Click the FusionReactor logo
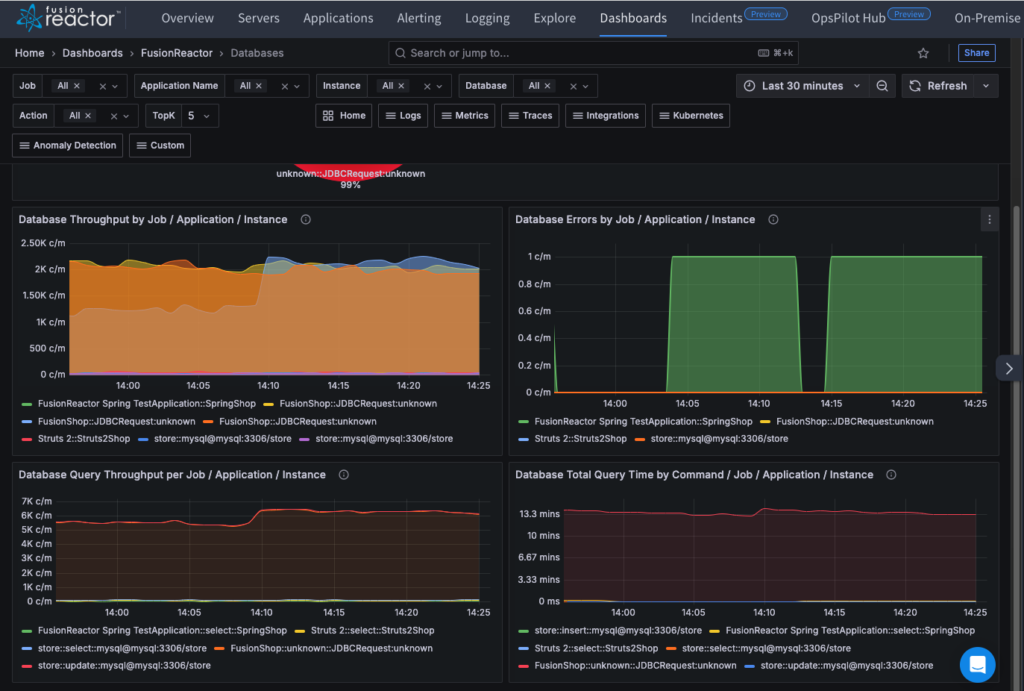Viewport: 1024px width, 691px height. (68, 18)
